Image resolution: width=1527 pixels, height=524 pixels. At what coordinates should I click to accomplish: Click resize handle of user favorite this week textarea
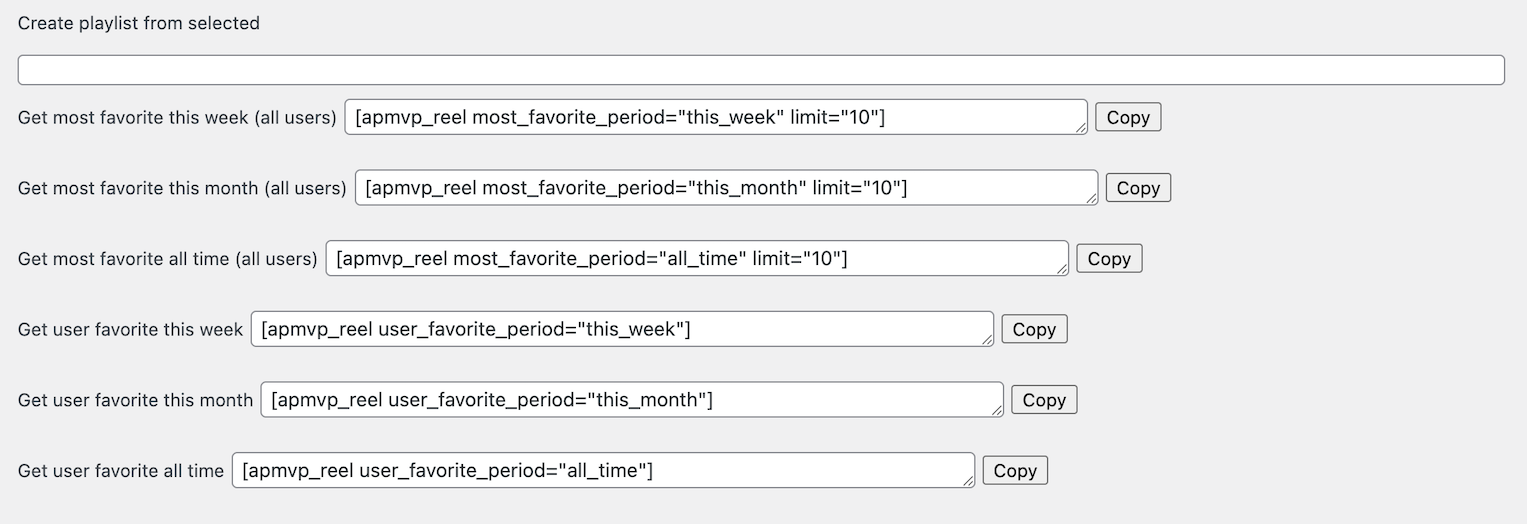[987, 340]
